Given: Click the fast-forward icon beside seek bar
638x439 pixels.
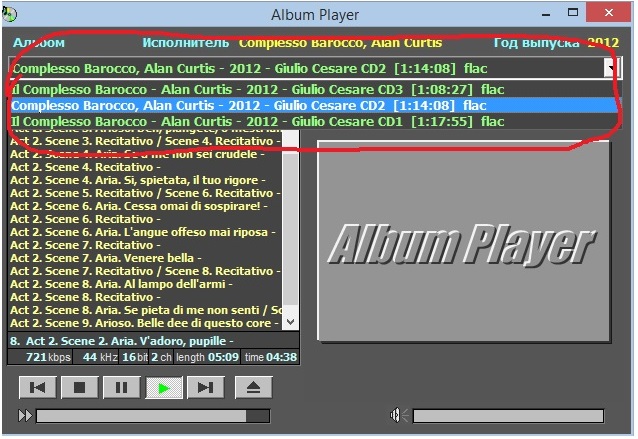Looking at the screenshot, I should [x=25, y=416].
